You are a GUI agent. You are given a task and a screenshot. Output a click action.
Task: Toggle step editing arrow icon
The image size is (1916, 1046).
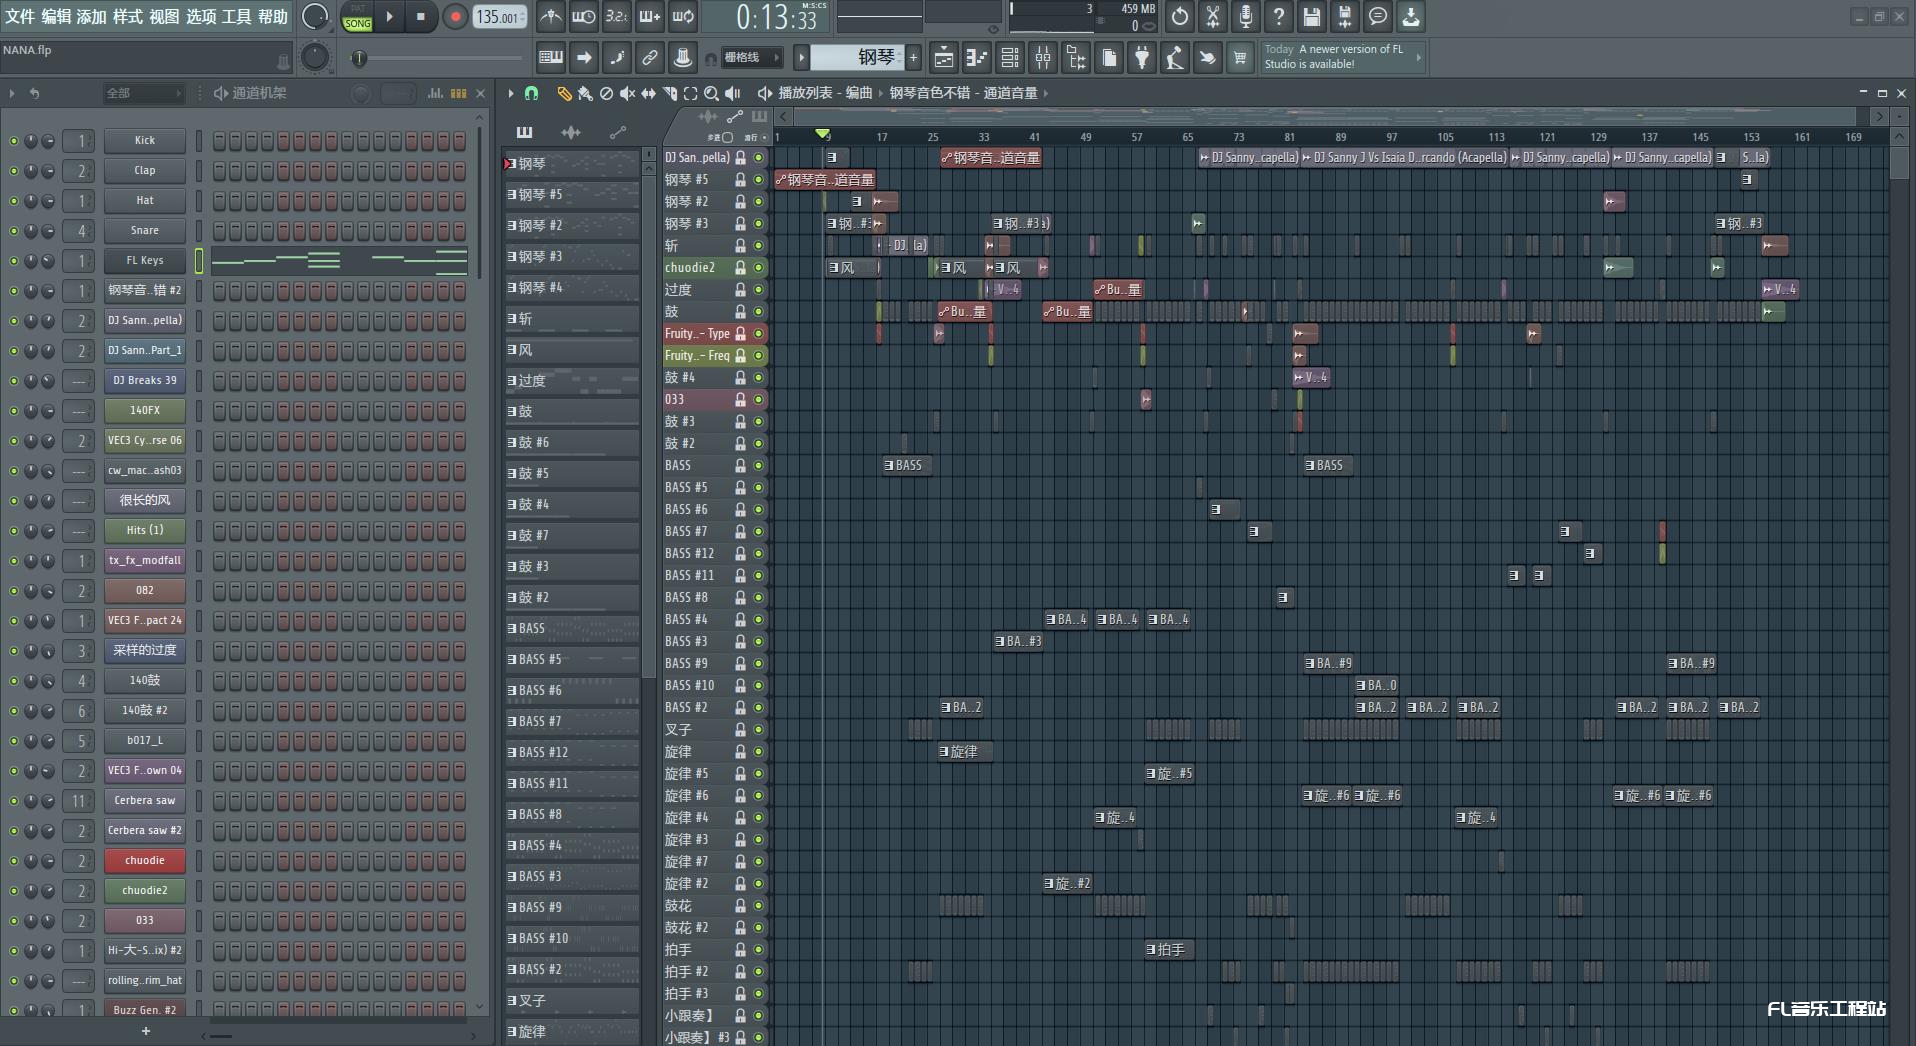[584, 58]
